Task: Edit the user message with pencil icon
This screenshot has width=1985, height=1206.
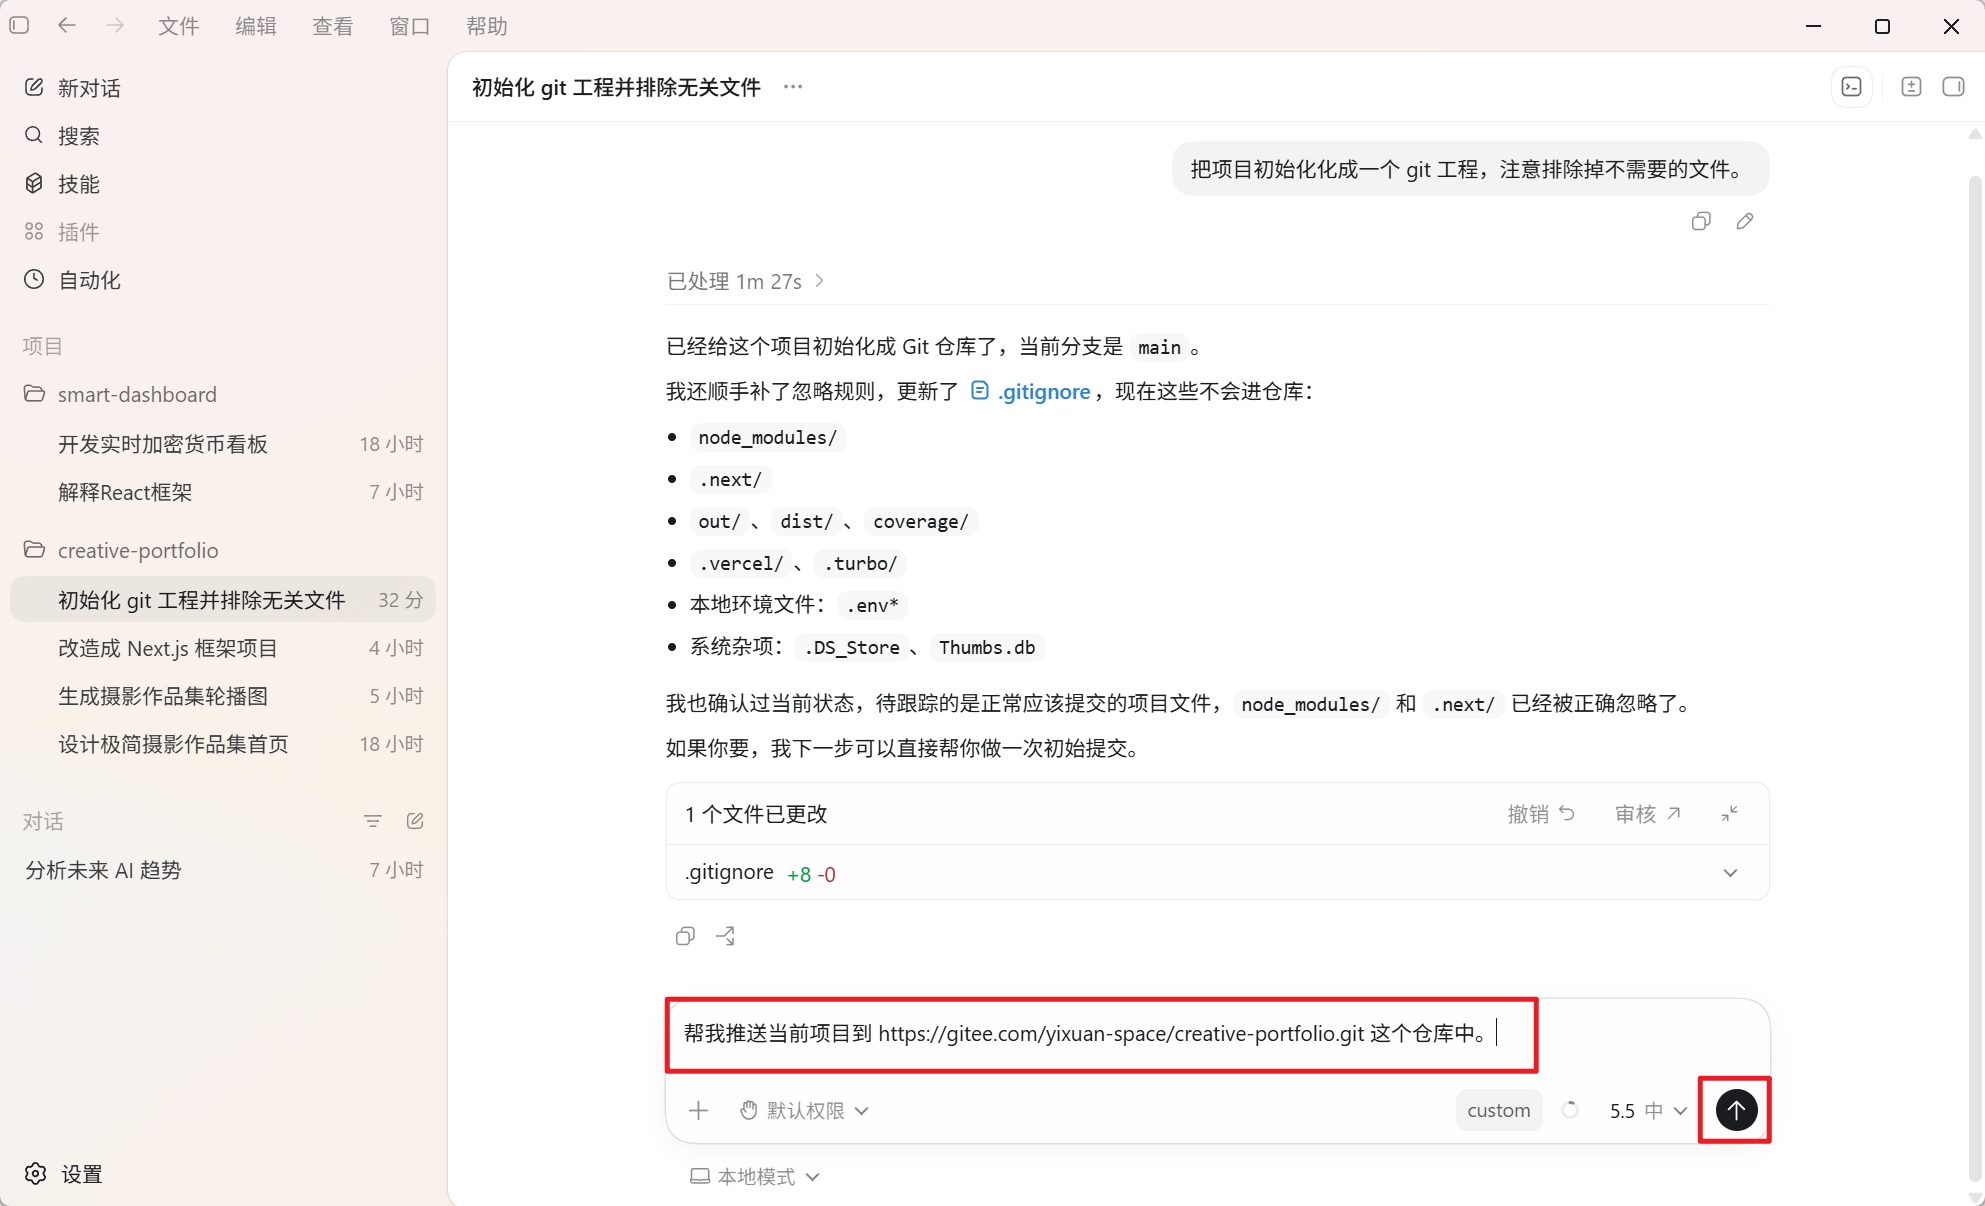Action: (1745, 221)
